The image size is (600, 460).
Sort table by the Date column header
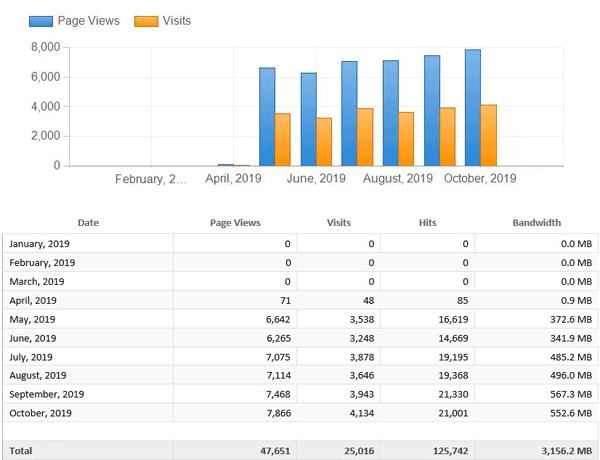(x=88, y=223)
